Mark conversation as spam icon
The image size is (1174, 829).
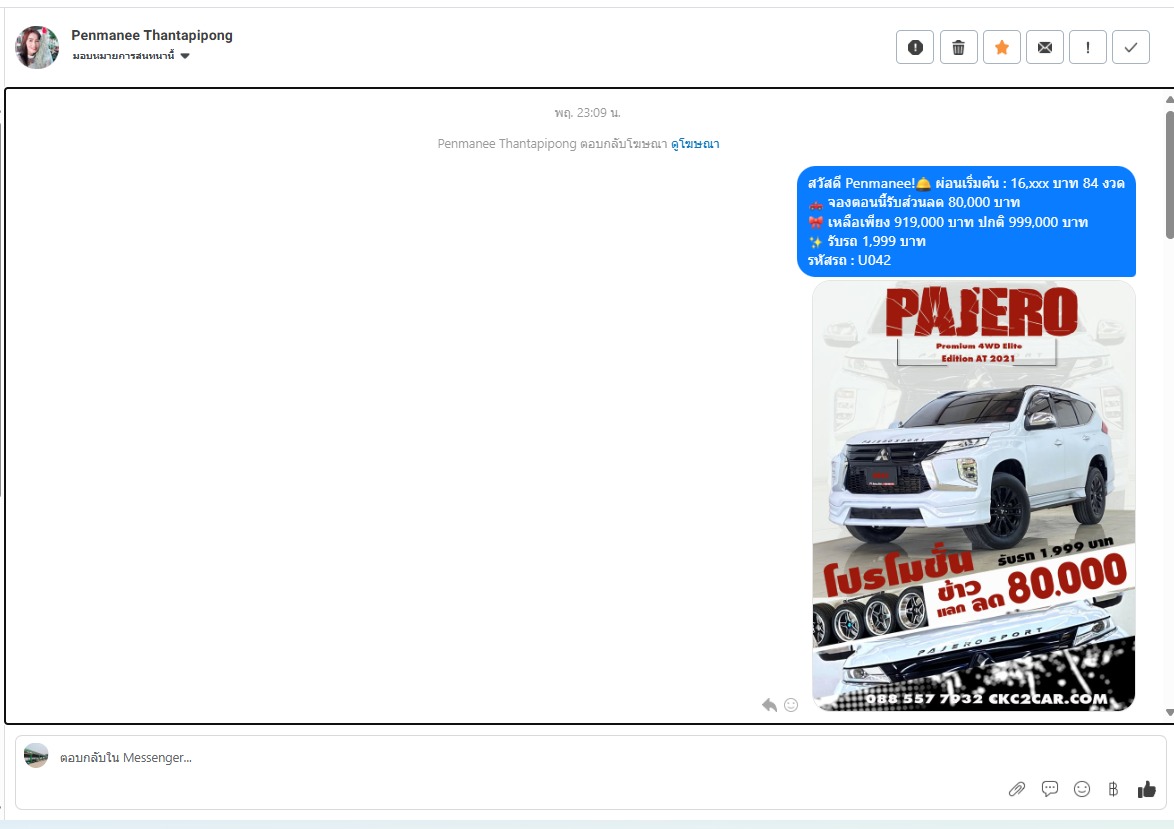tap(915, 48)
